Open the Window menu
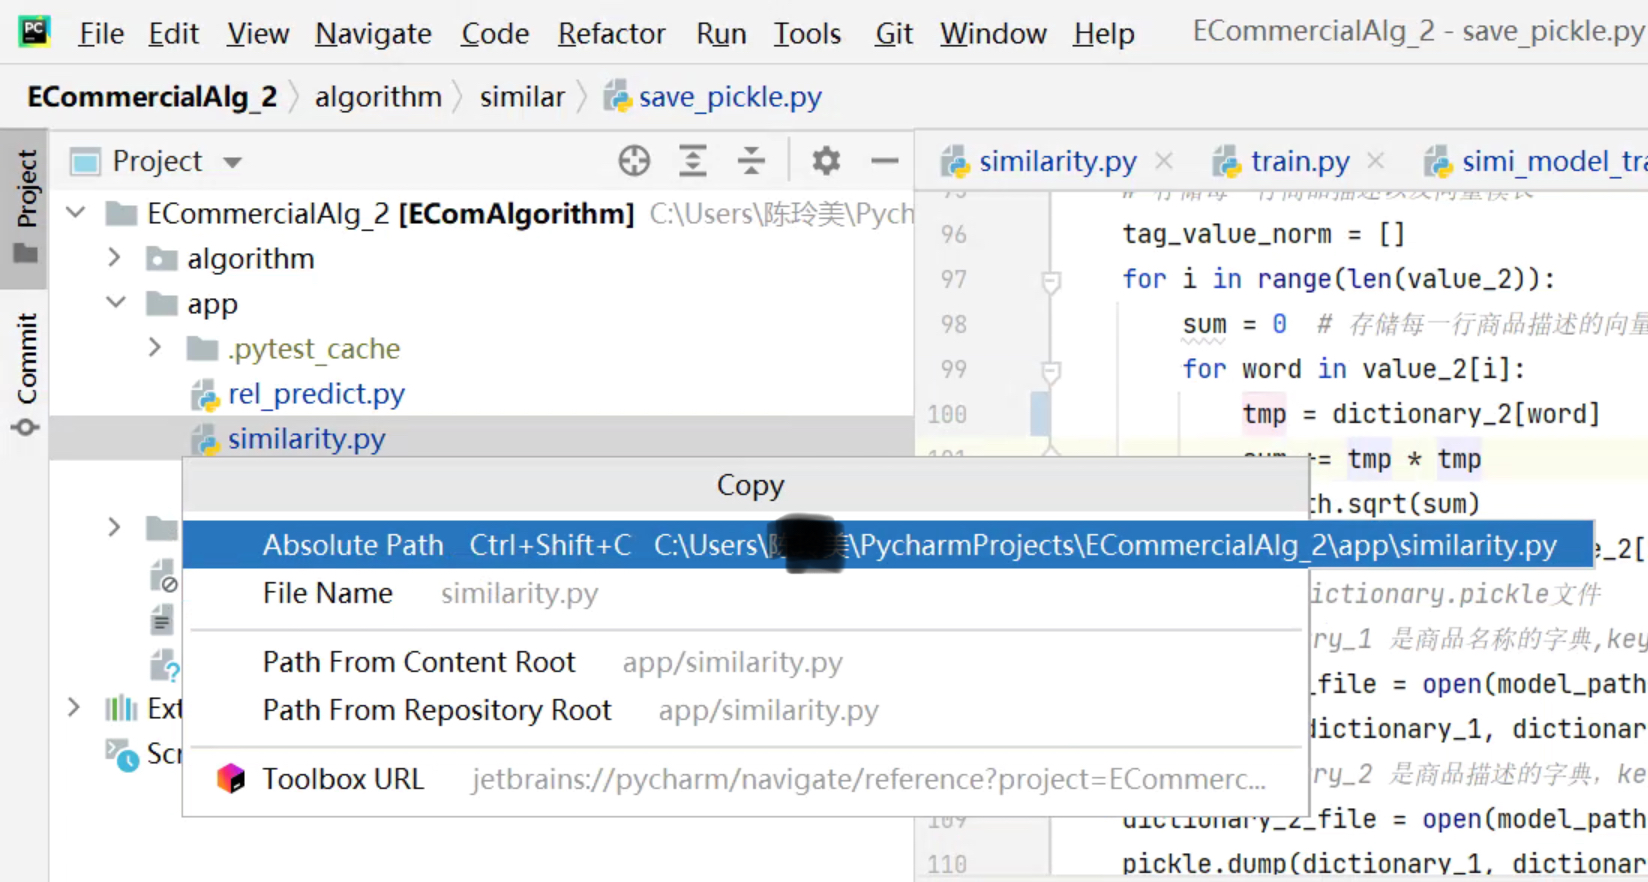The height and width of the screenshot is (882, 1648). 992,33
